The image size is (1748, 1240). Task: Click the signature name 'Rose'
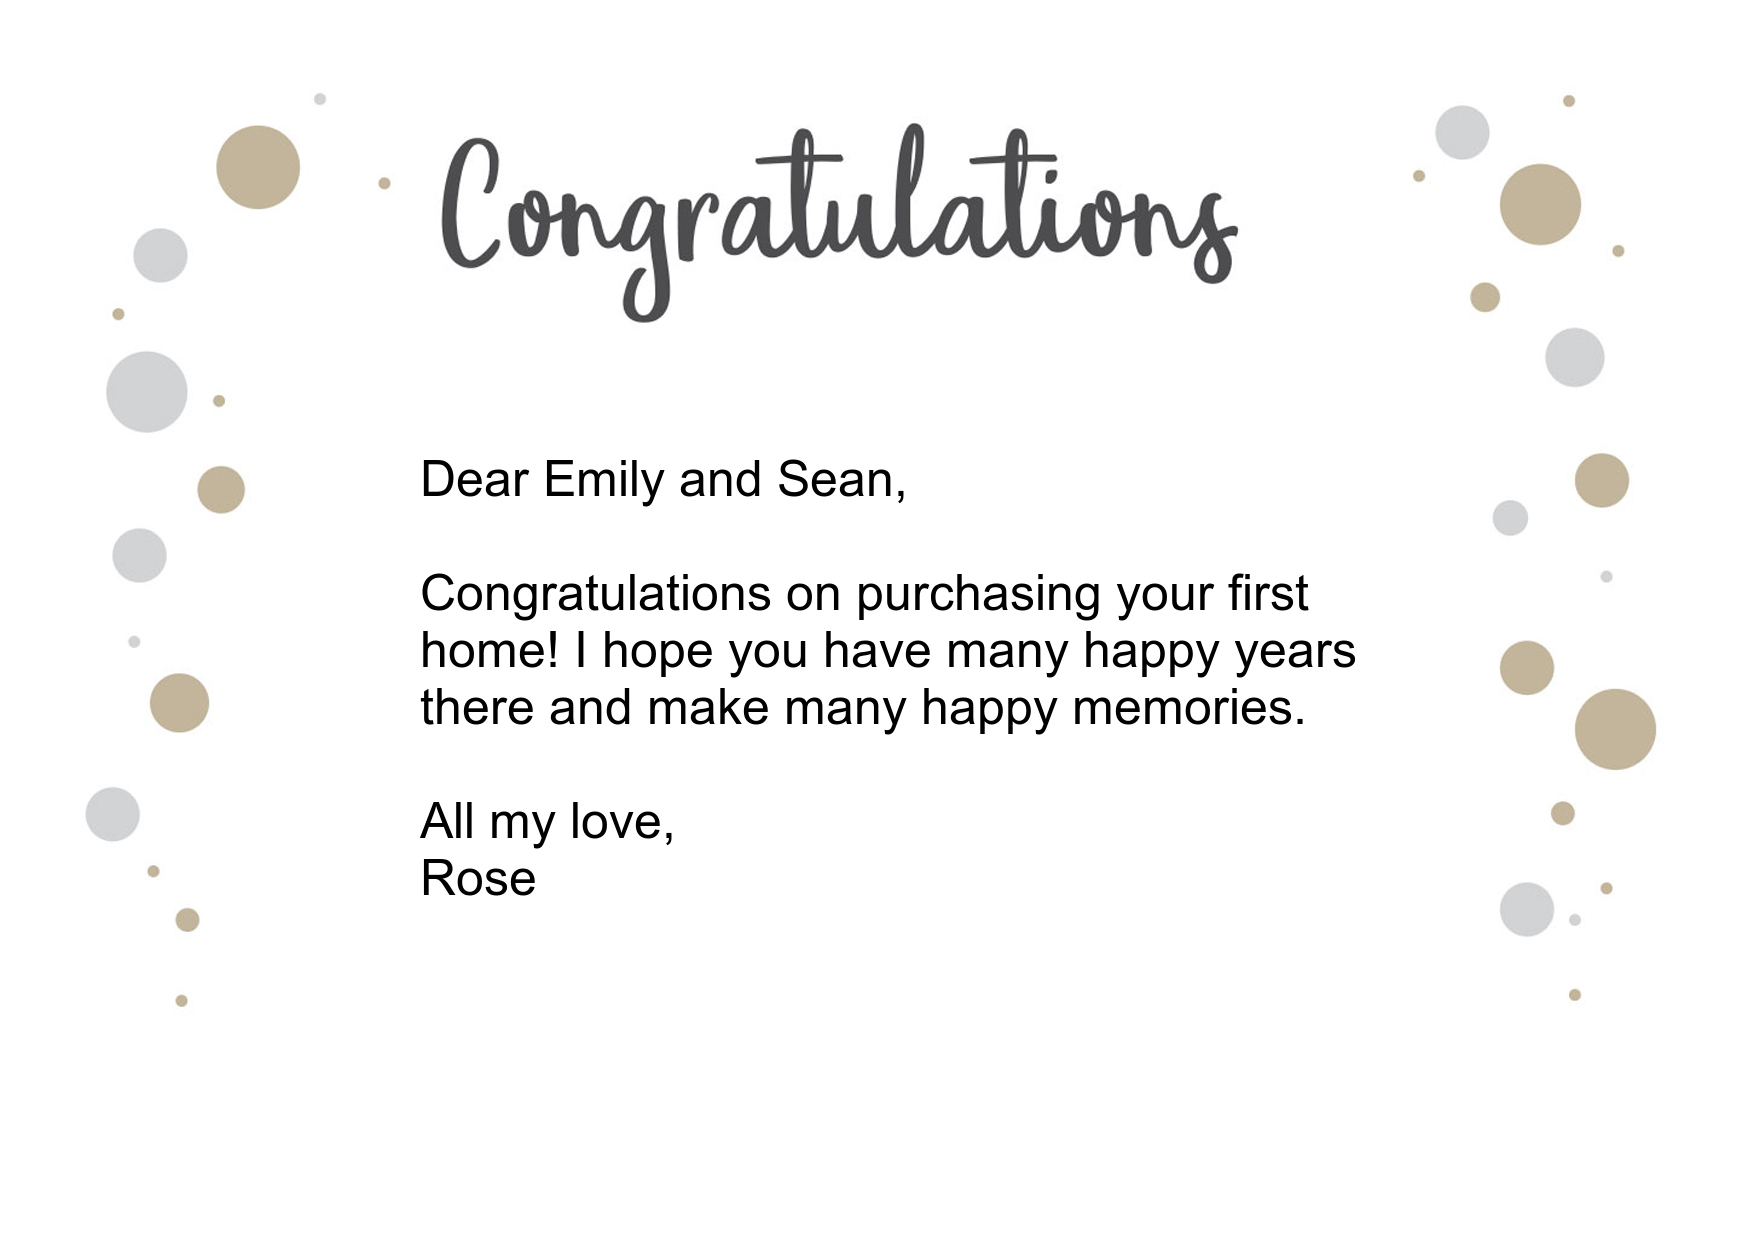479,879
